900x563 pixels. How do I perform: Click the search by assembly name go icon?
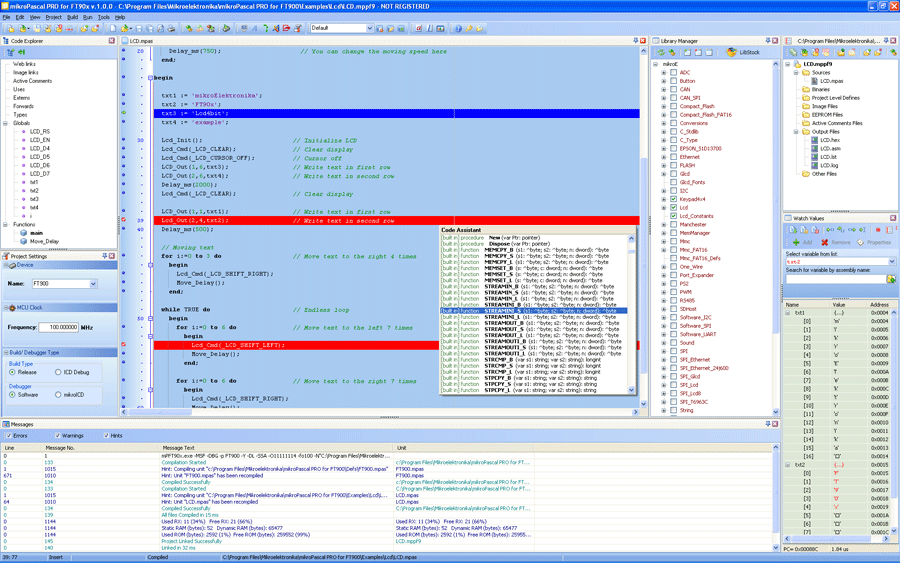[891, 279]
